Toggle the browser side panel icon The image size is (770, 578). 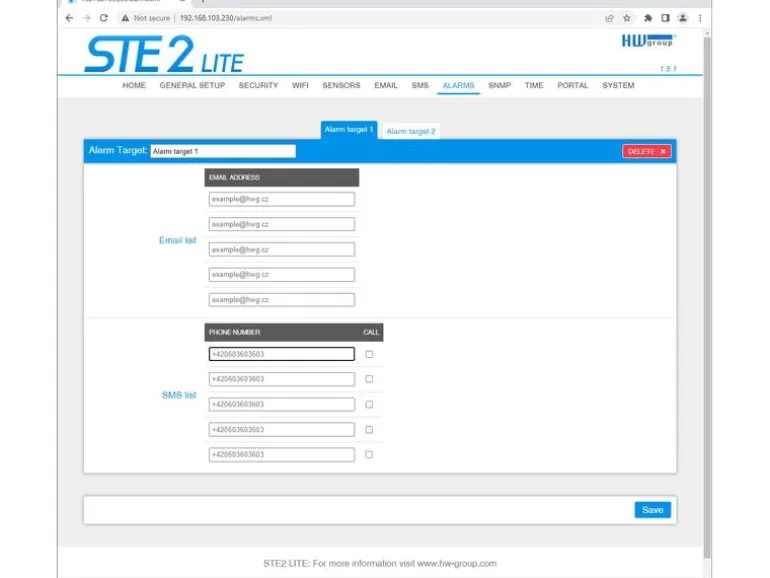point(665,18)
